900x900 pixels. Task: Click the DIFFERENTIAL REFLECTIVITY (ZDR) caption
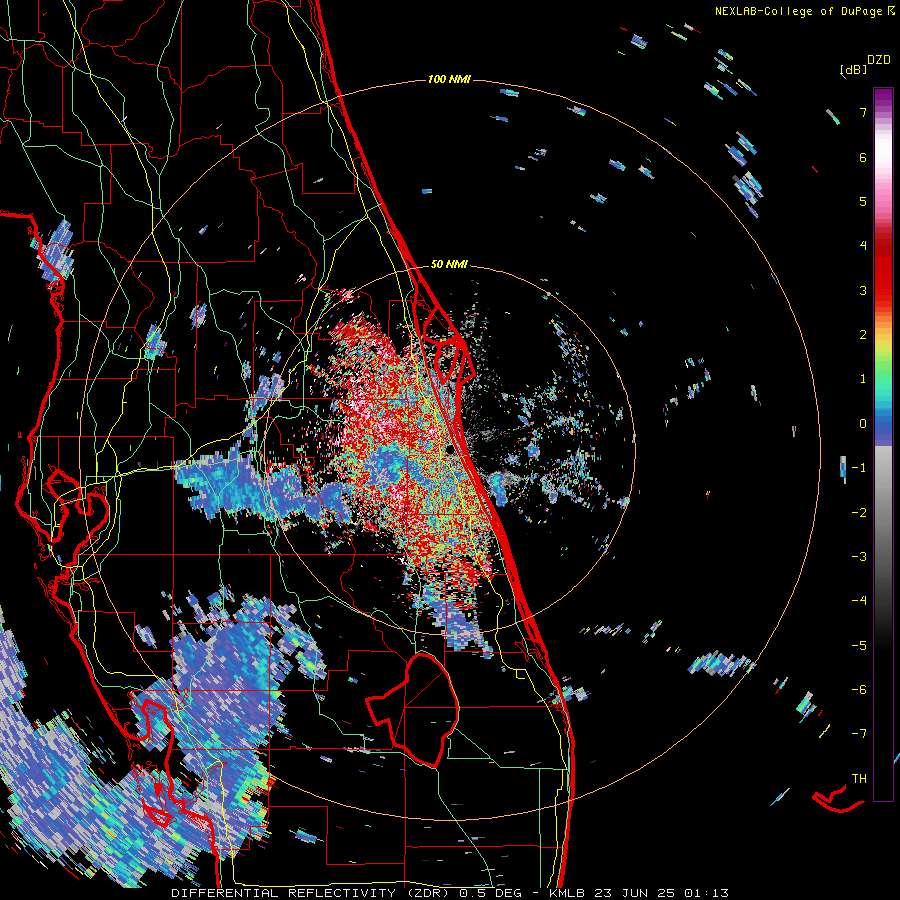click(x=312, y=893)
